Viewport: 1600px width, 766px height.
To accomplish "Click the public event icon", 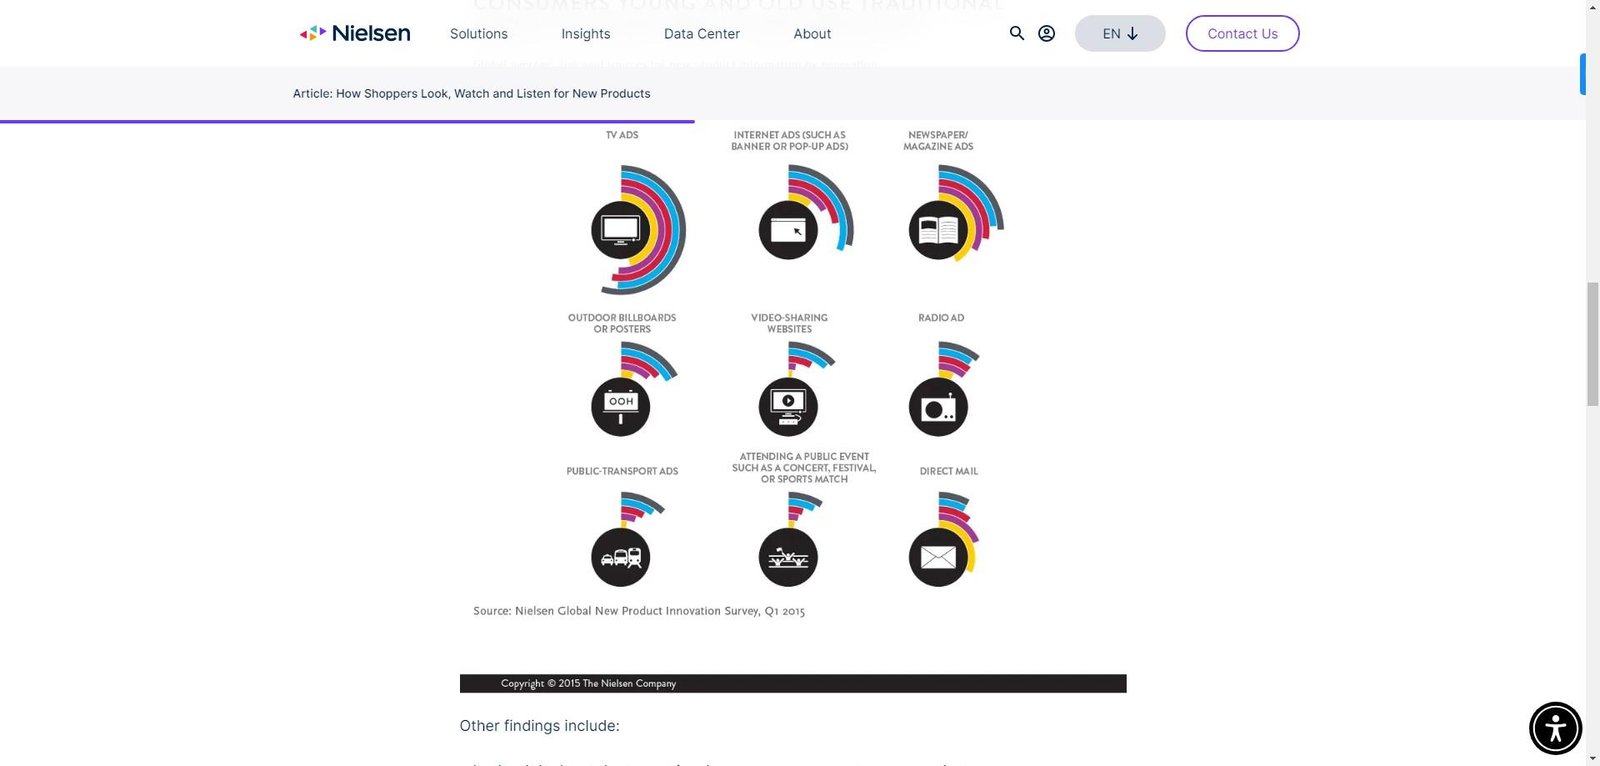I will [x=788, y=557].
